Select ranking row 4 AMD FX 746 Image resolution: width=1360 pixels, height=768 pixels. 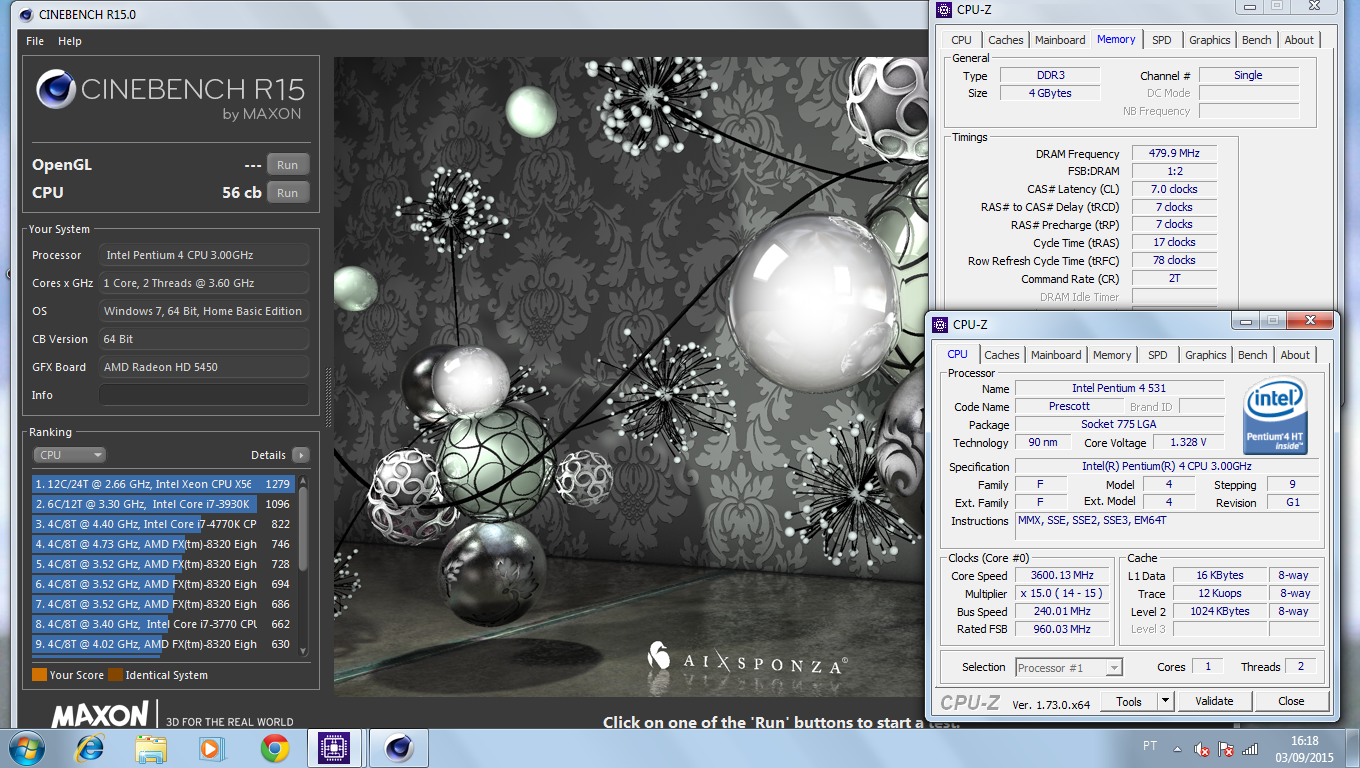click(x=164, y=544)
